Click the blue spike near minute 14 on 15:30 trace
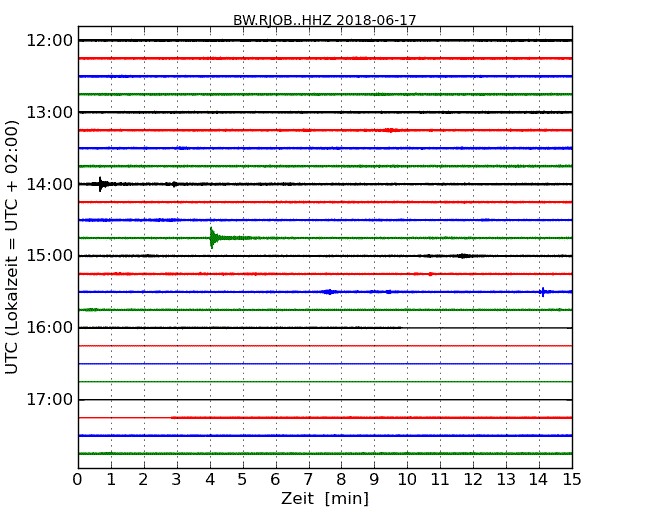Image resolution: width=650 pixels, height=520 pixels. coord(543,292)
